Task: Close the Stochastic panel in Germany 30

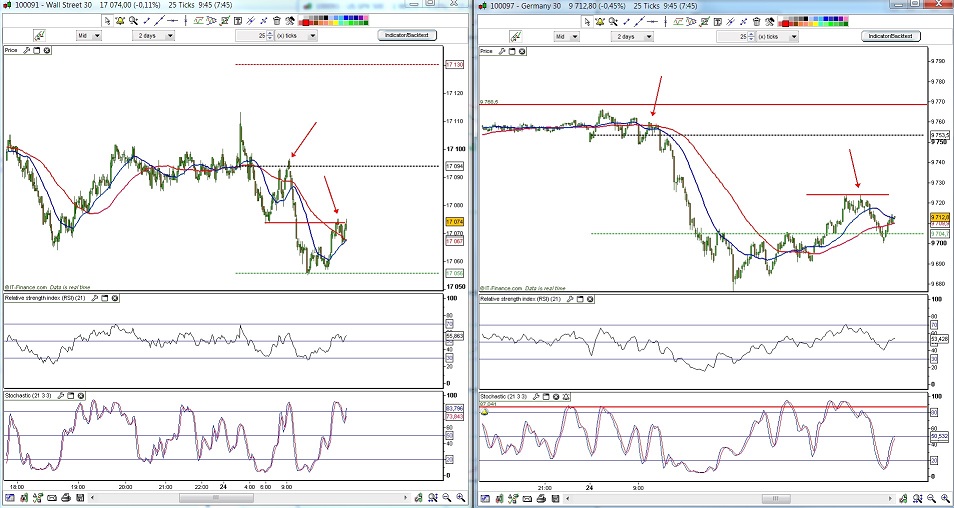Action: coord(555,396)
